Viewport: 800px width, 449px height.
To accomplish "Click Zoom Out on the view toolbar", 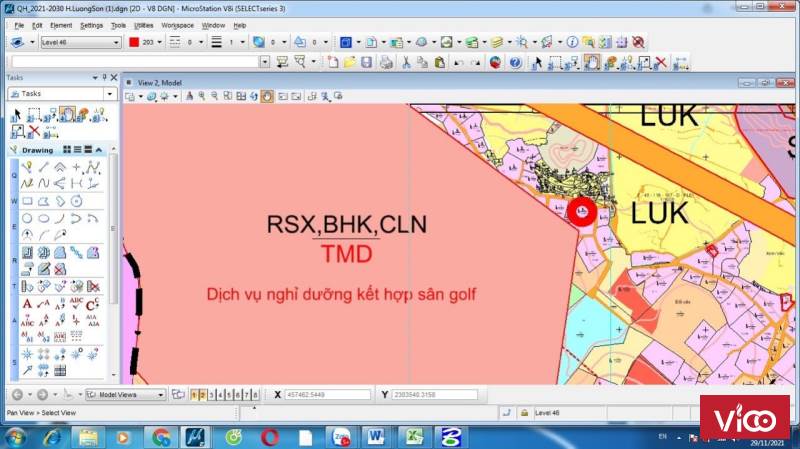I will point(215,96).
